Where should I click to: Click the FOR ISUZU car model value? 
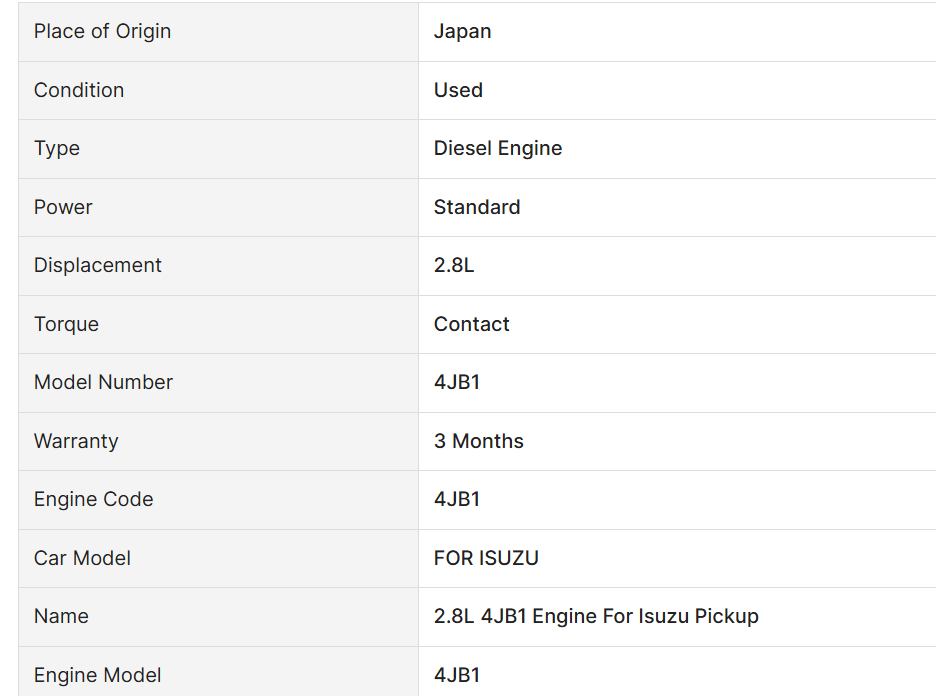[x=486, y=558]
